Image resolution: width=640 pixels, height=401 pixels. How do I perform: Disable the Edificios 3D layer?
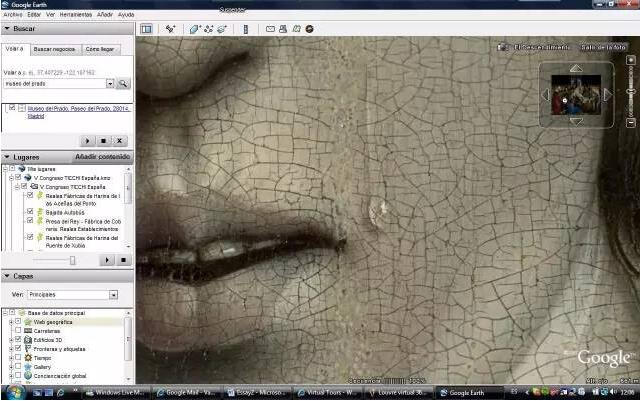coord(18,339)
